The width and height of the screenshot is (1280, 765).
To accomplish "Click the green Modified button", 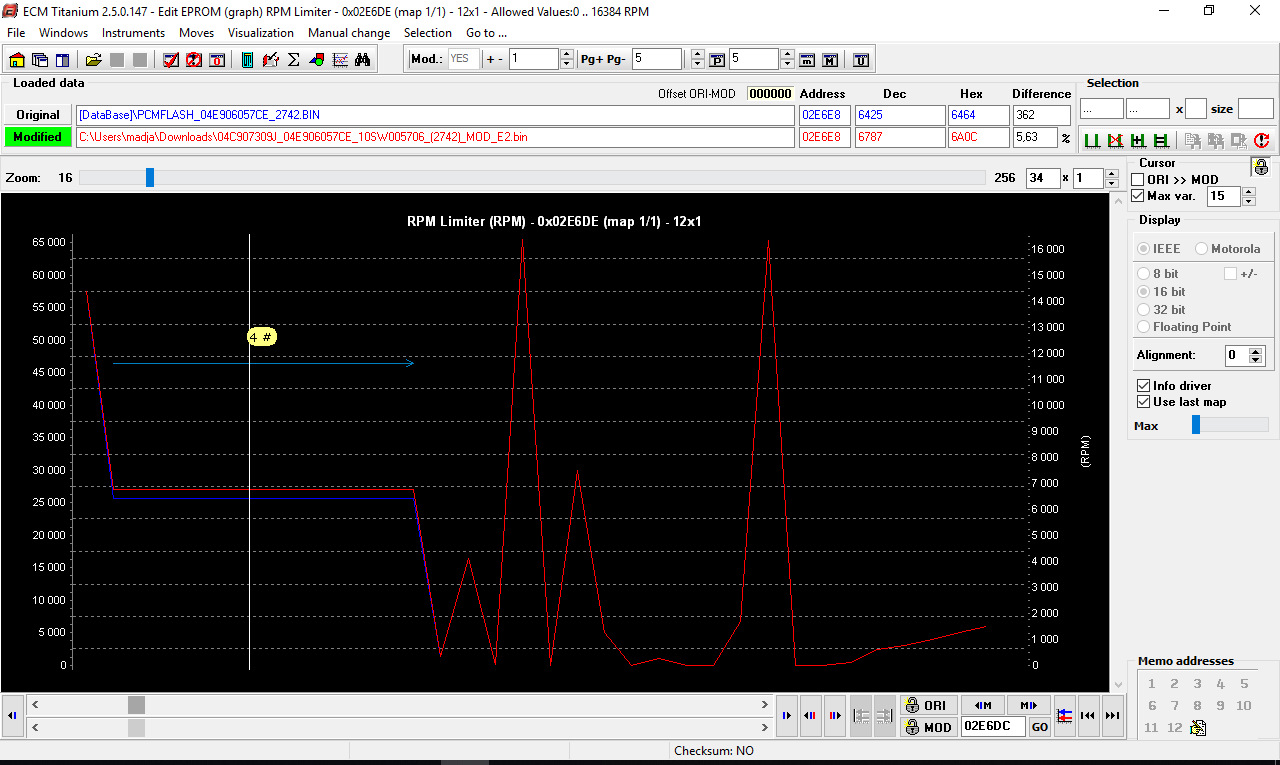I will click(37, 137).
